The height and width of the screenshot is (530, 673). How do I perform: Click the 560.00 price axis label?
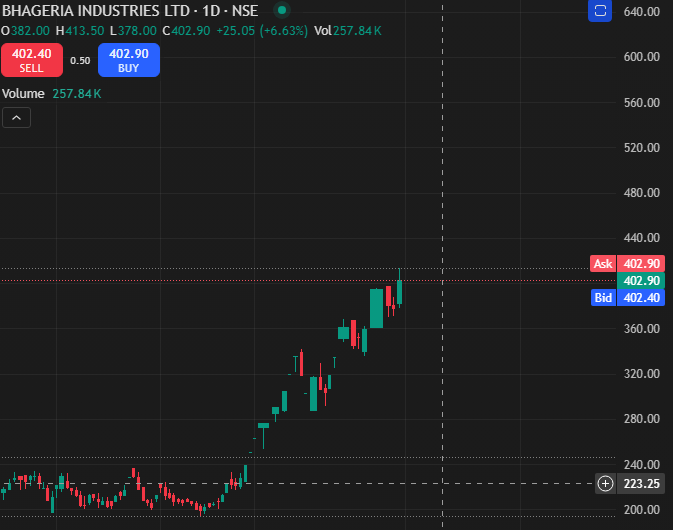[642, 103]
